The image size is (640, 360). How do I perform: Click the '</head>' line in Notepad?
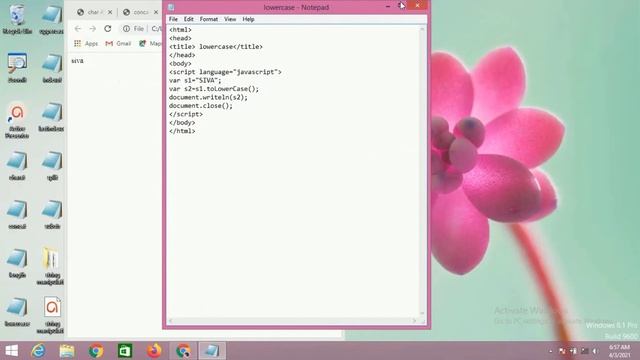click(x=182, y=55)
